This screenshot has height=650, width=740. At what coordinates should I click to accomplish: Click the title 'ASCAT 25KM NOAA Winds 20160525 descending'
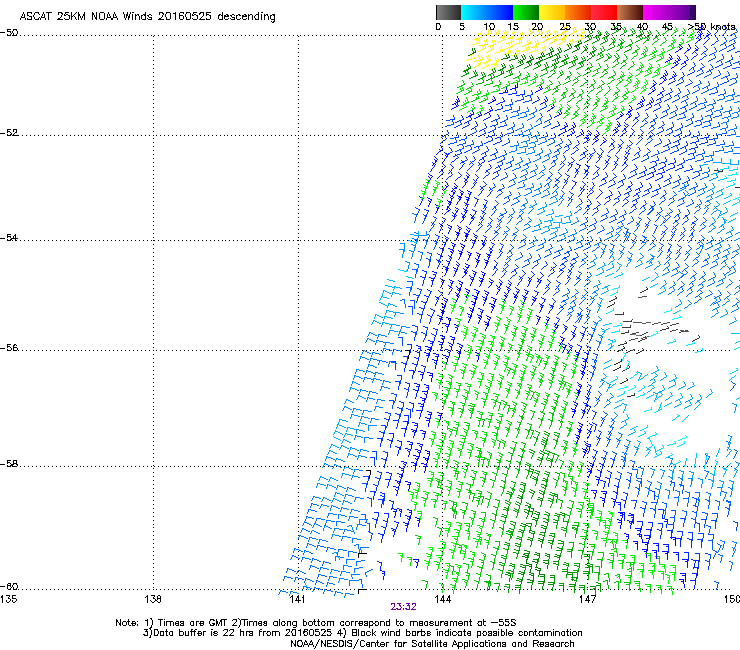tap(147, 17)
